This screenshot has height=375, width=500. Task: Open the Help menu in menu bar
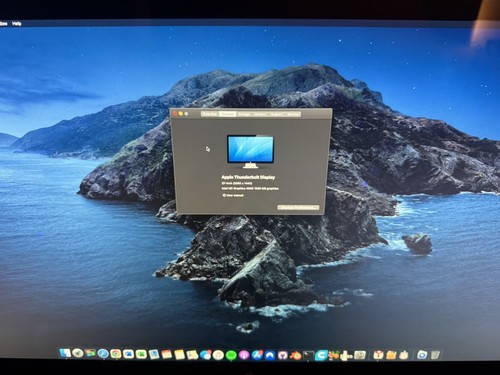click(x=17, y=24)
